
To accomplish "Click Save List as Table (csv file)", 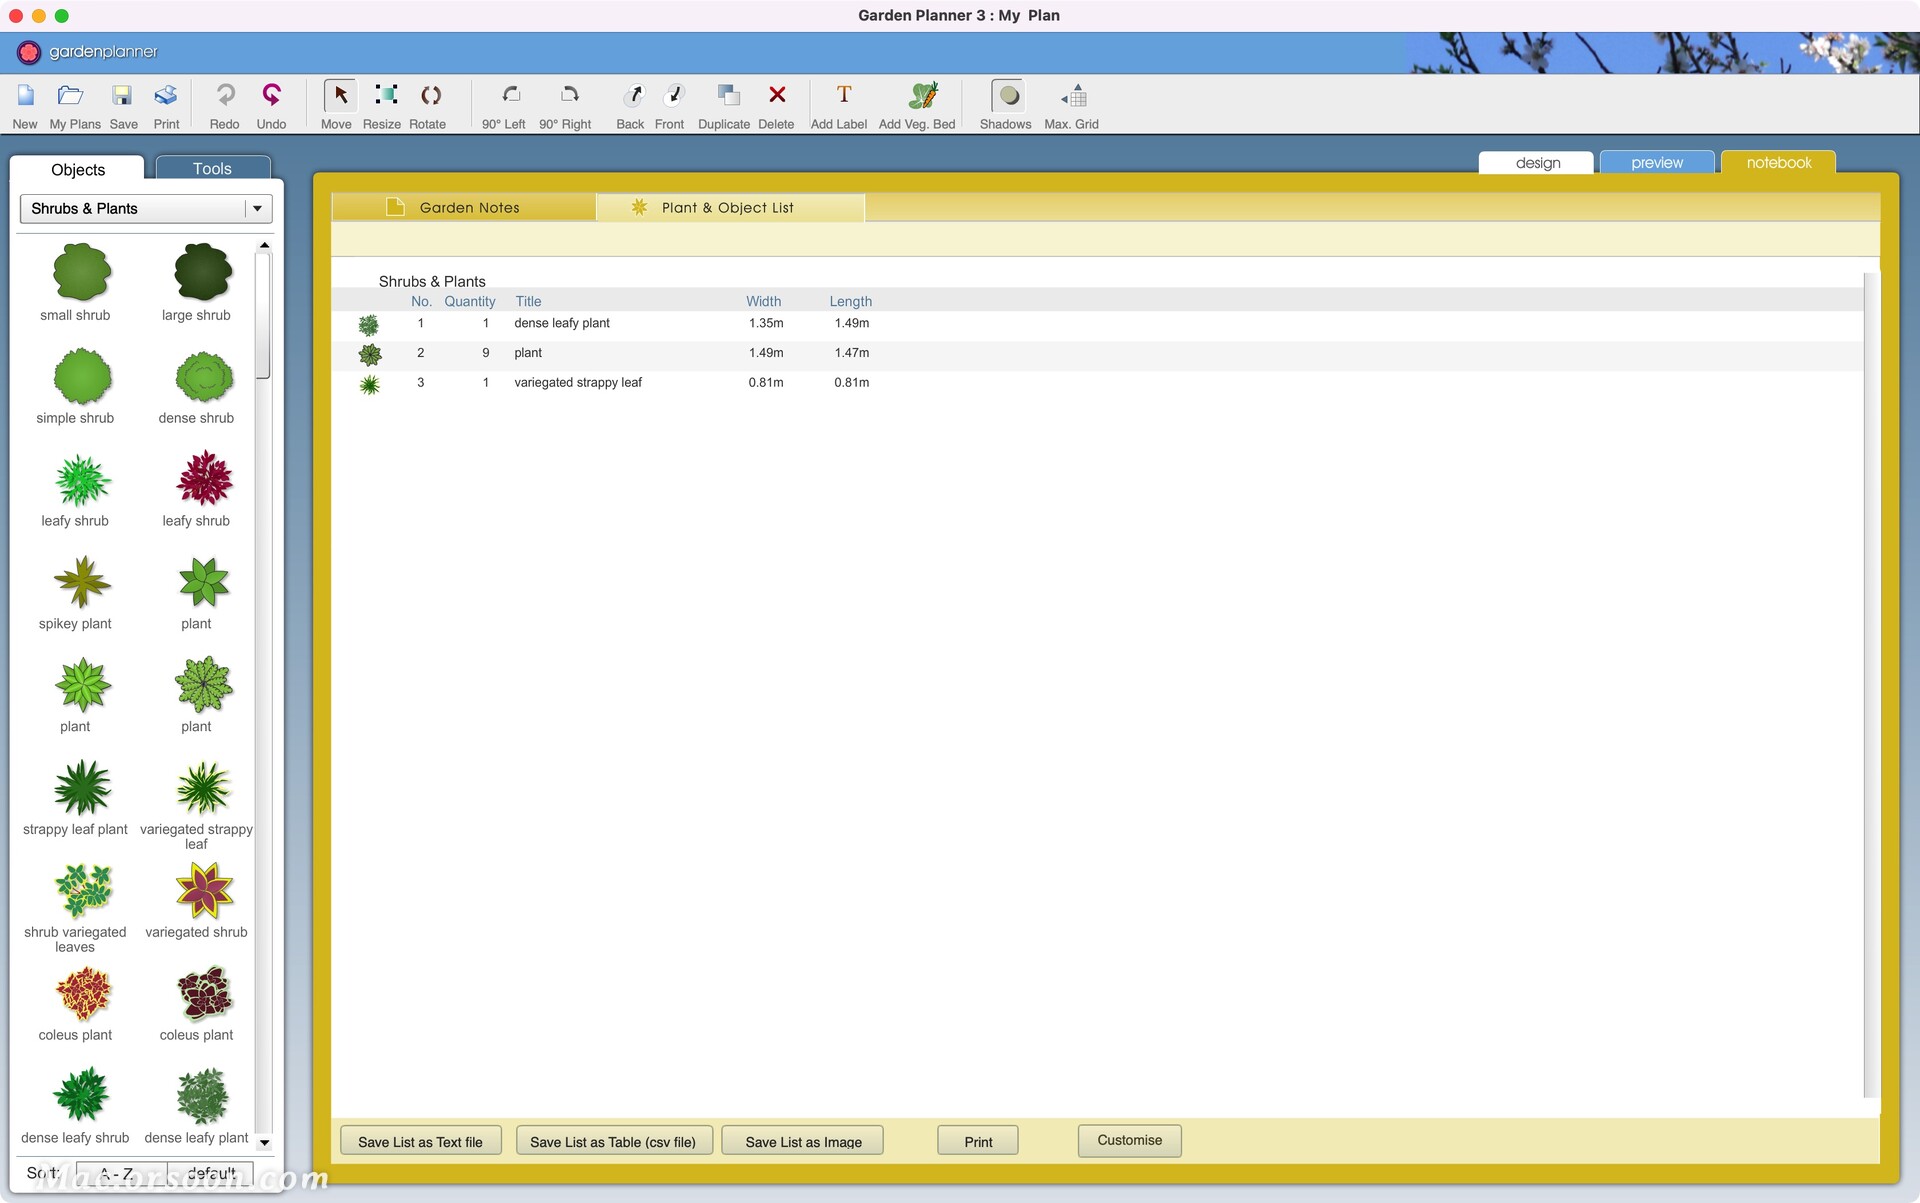I will pyautogui.click(x=613, y=1142).
